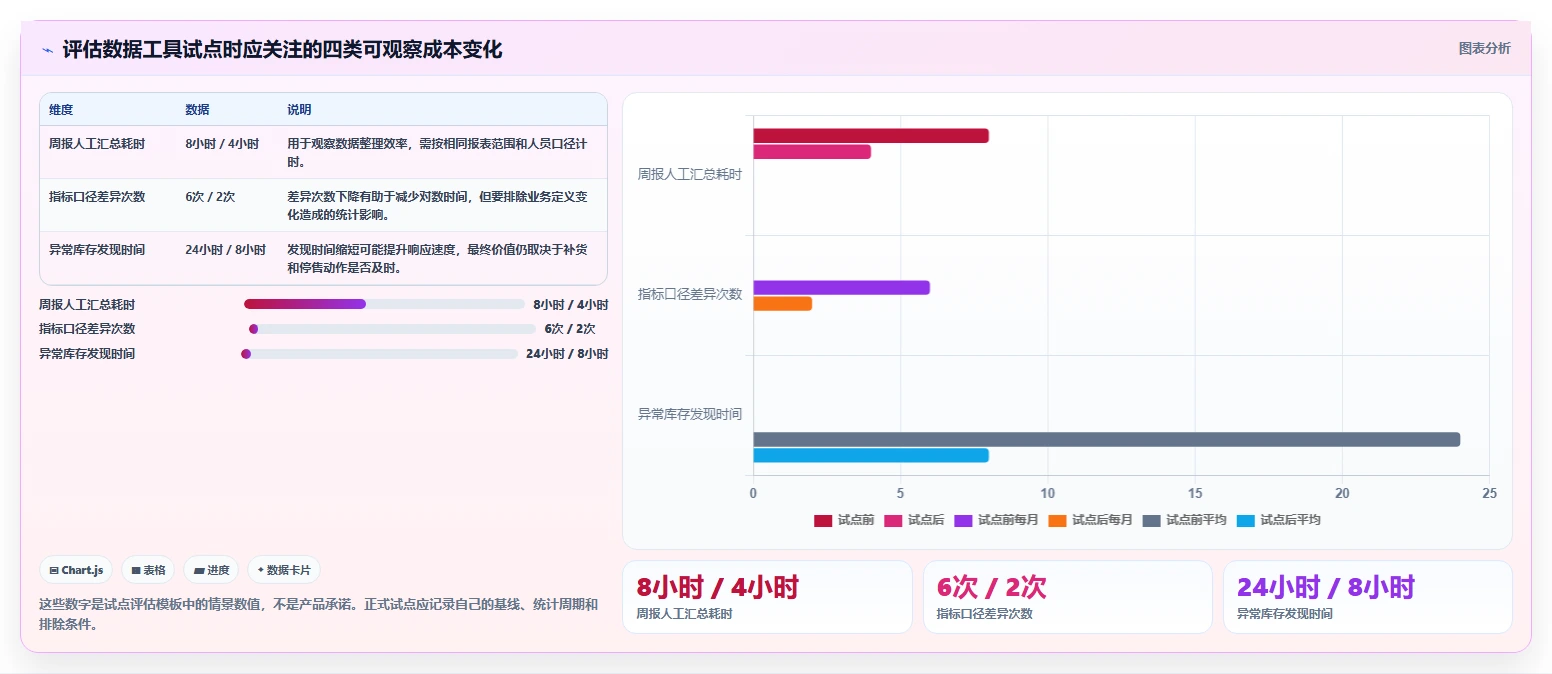Click the 异常库存发现时间 progress bar
Viewport: 1552px width, 674px height.
coord(379,354)
